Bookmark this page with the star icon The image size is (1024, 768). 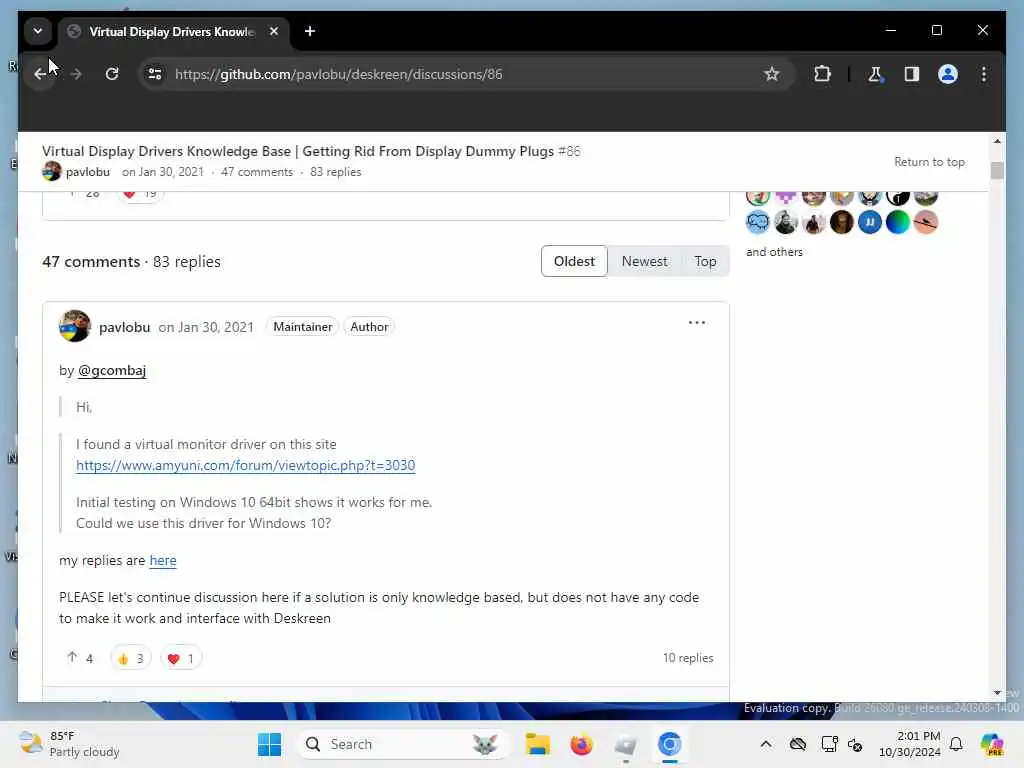pos(771,74)
